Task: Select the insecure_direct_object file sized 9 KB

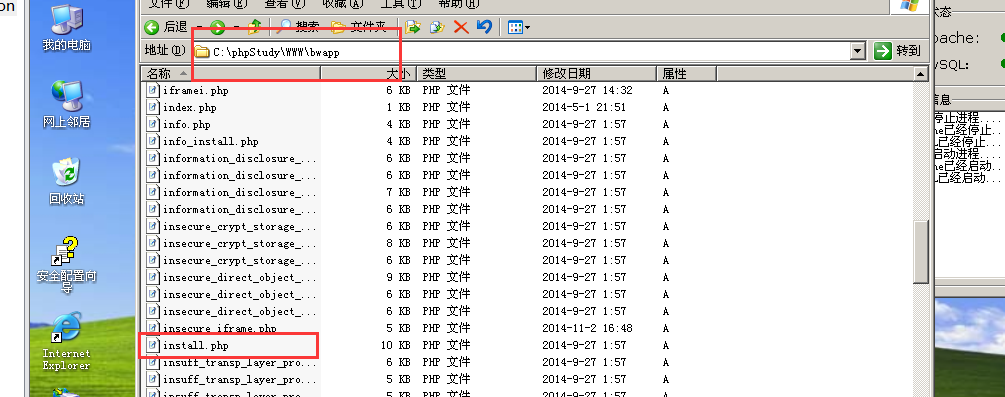Action: click(240, 278)
